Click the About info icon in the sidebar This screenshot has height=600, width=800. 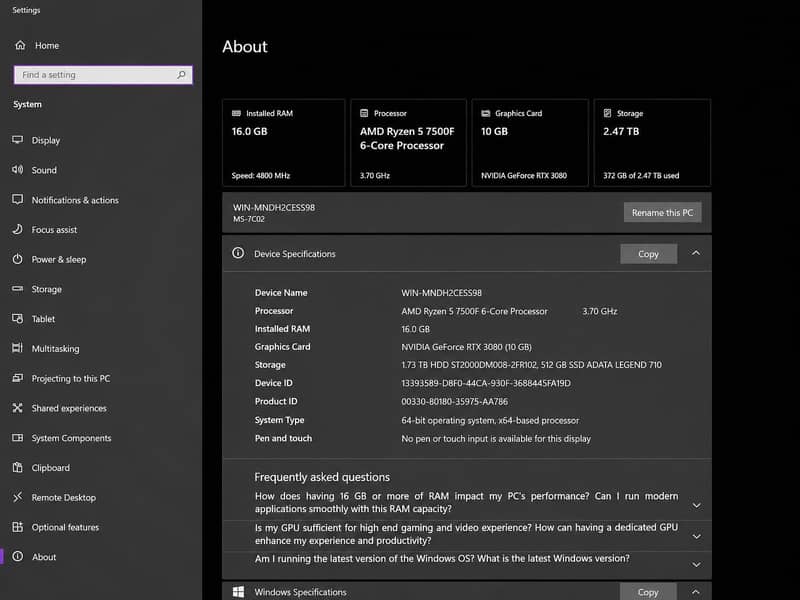[x=17, y=556]
